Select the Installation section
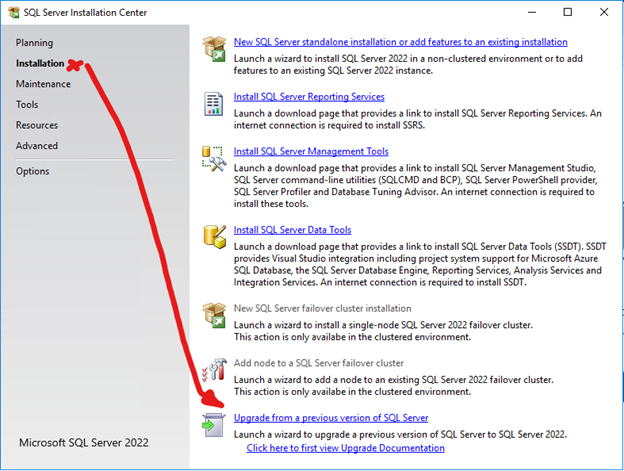This screenshot has height=471, width=624. [40, 63]
